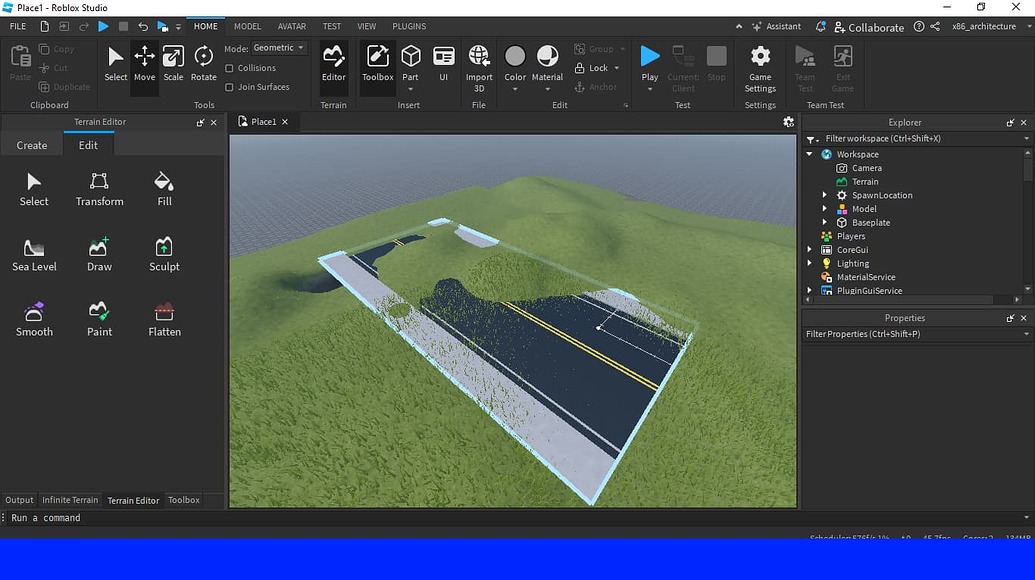Open notifications bell
The image size is (1035, 580).
pyautogui.click(x=820, y=26)
